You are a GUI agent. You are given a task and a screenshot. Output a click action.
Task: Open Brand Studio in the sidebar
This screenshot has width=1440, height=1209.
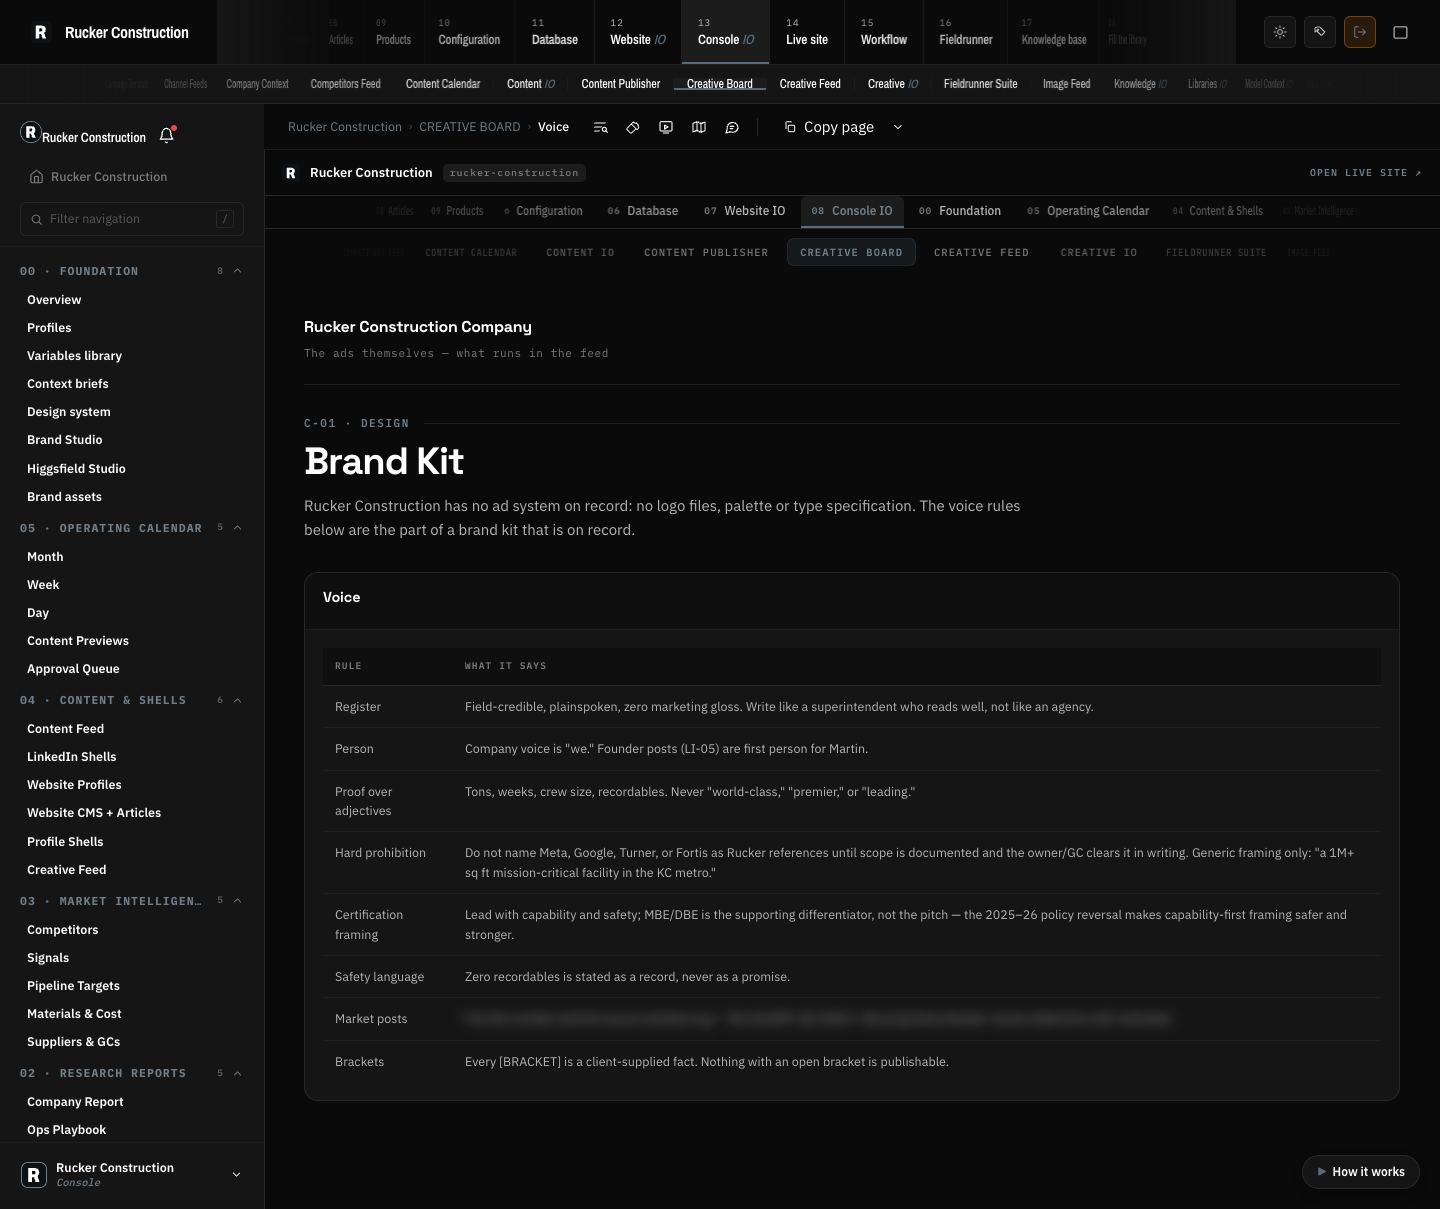(65, 440)
